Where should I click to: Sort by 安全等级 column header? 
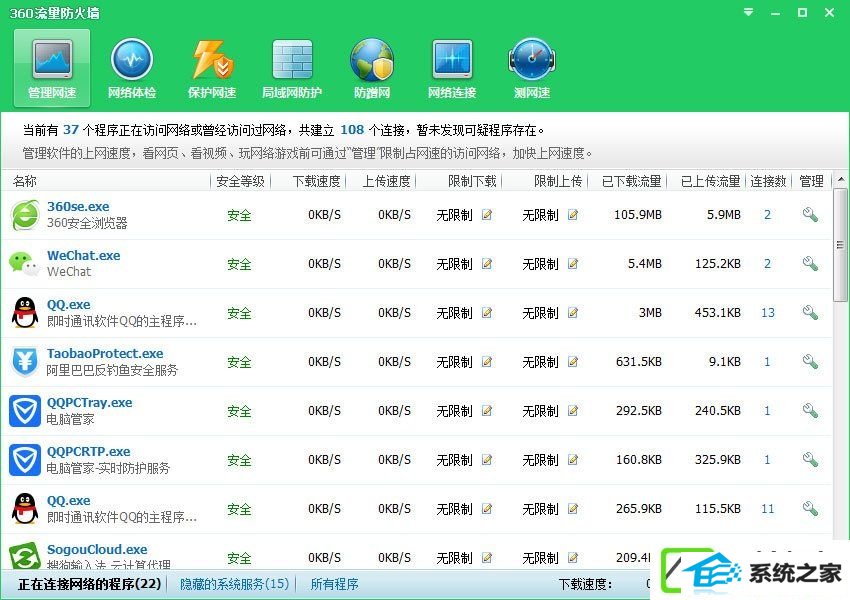[240, 181]
